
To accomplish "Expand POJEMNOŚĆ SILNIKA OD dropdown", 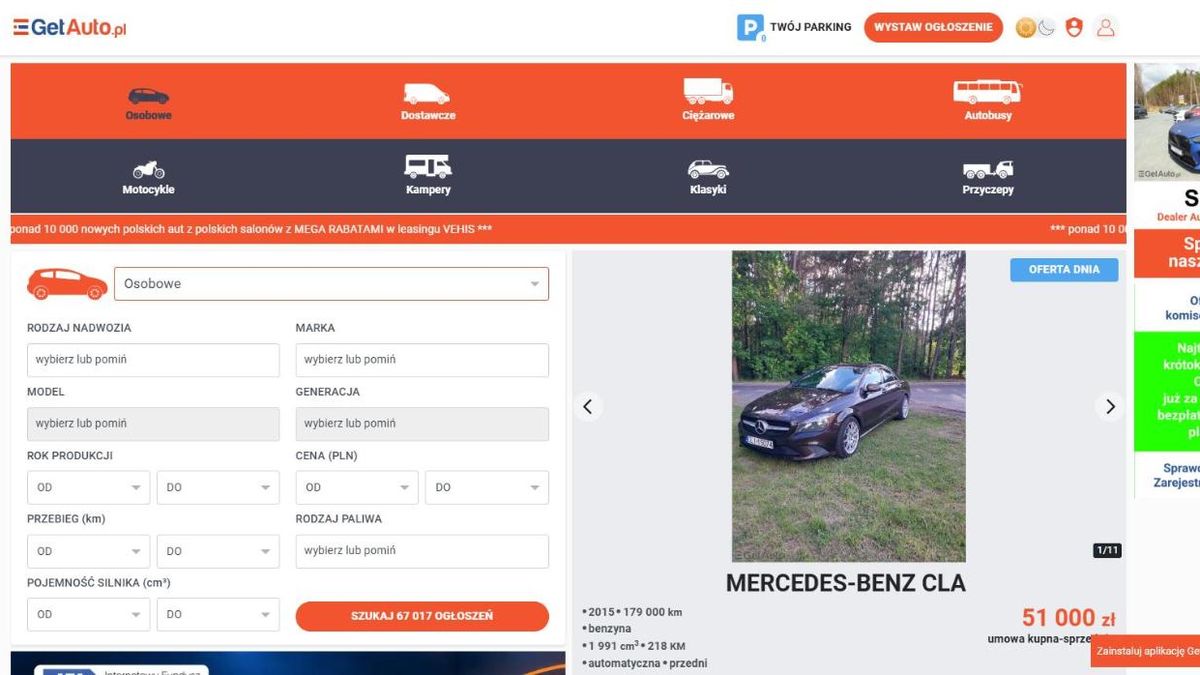I will click(x=88, y=615).
